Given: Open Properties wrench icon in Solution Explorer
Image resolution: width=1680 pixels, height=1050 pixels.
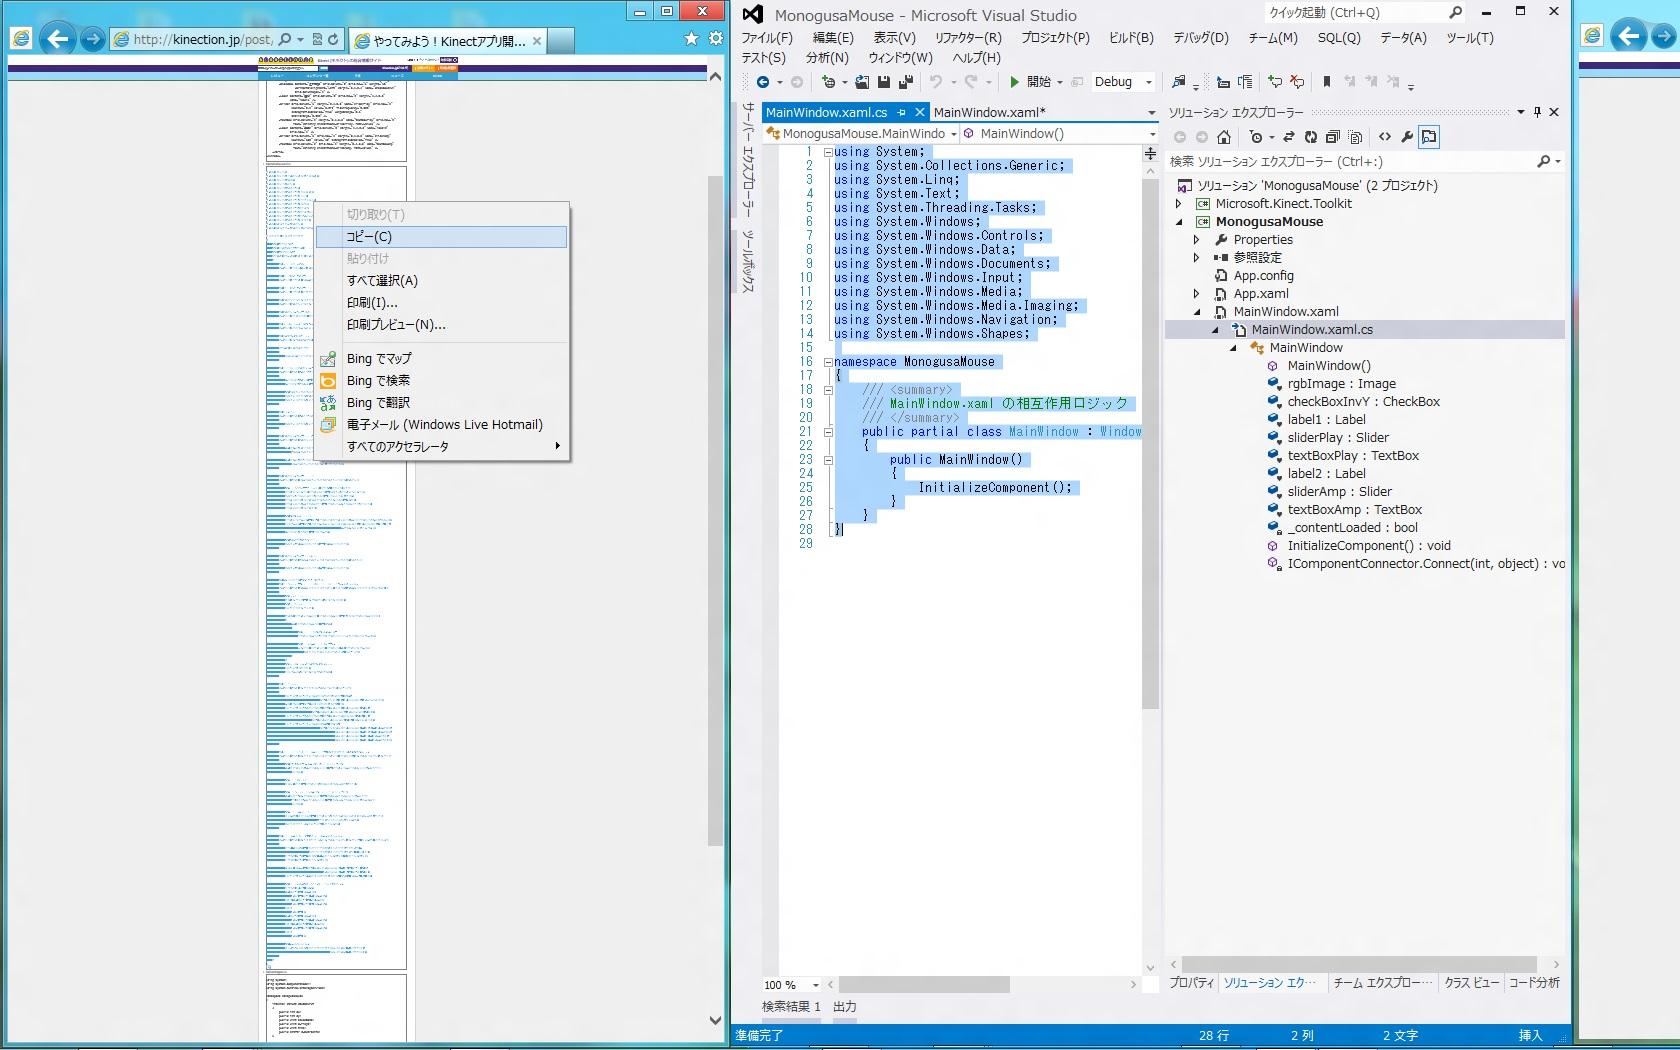Looking at the screenshot, I should tap(1407, 137).
